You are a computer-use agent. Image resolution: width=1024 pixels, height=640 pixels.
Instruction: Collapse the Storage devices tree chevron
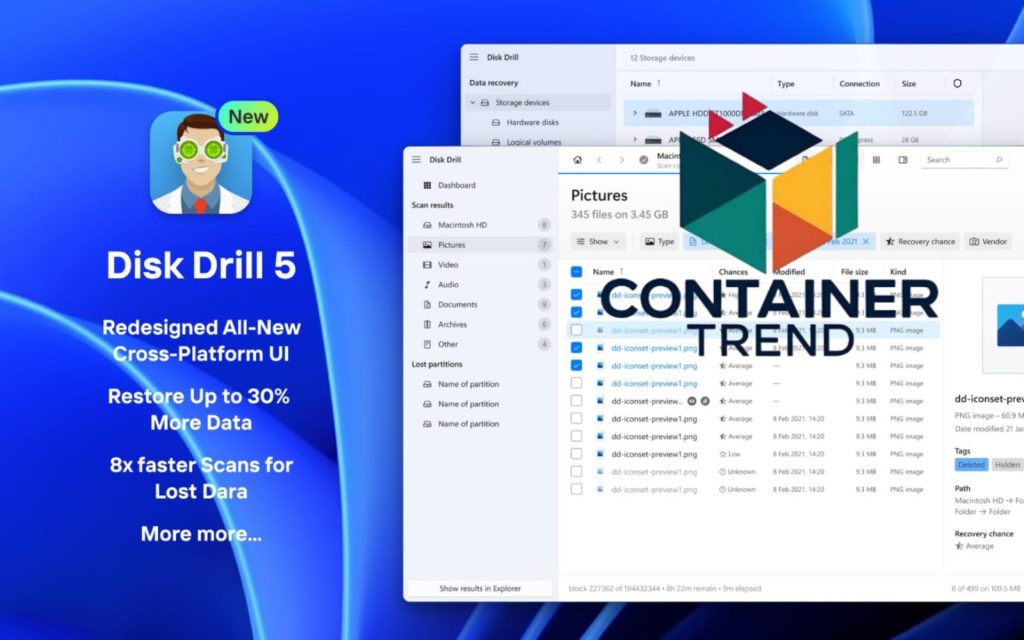tap(473, 103)
